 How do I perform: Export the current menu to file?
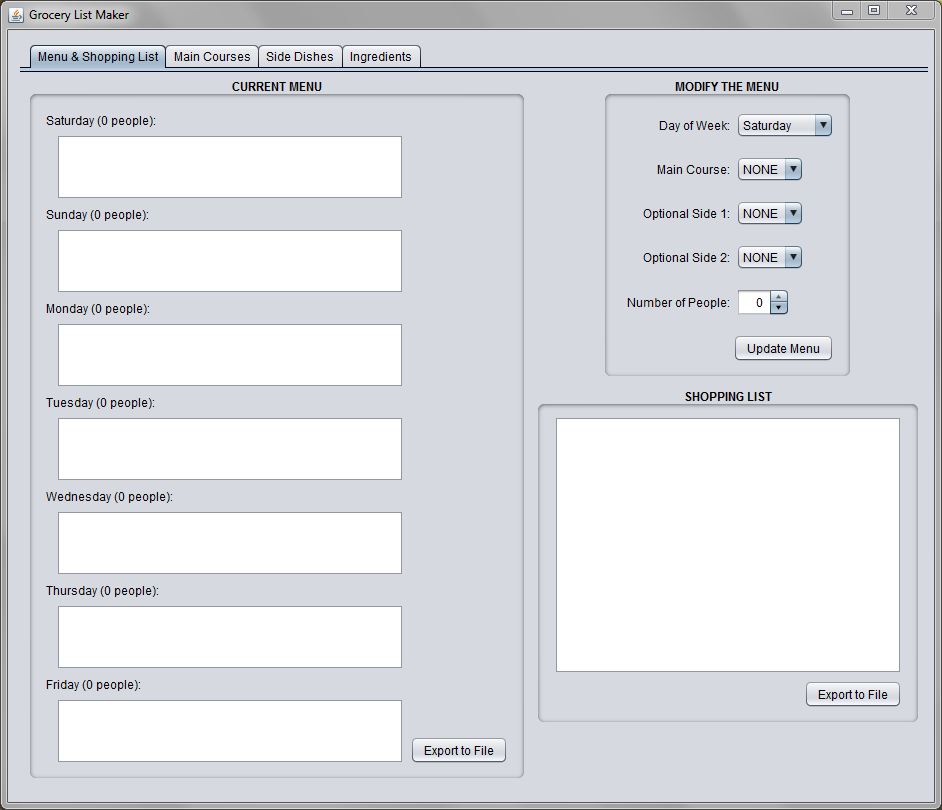pyautogui.click(x=458, y=751)
